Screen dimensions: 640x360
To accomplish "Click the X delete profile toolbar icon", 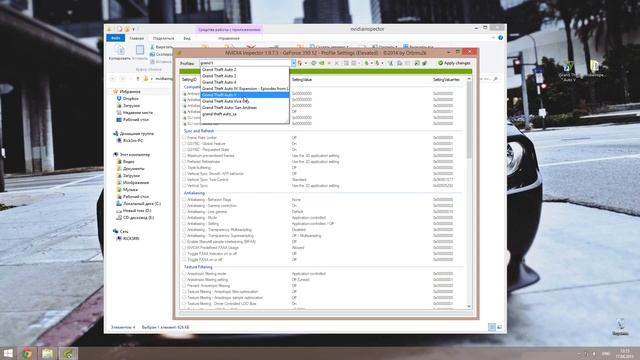I will [x=337, y=63].
